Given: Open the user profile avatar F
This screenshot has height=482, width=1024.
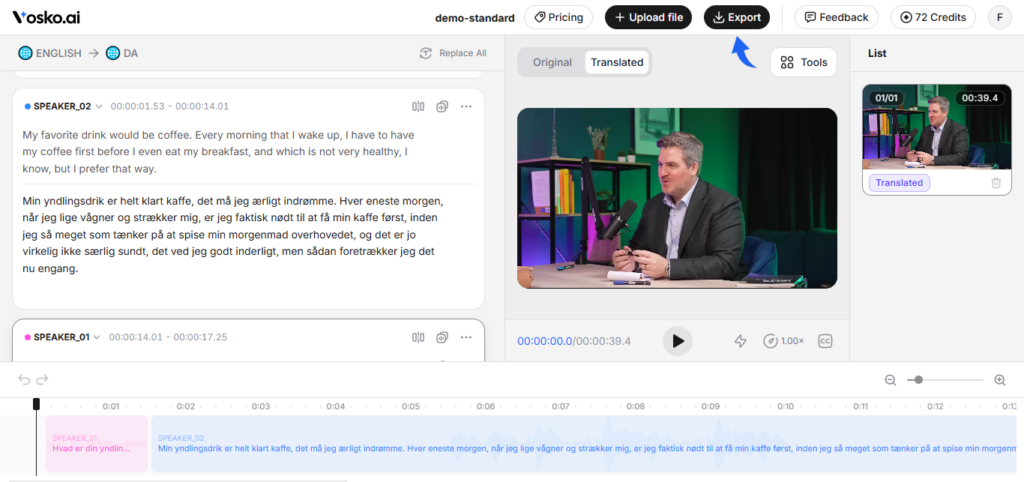Looking at the screenshot, I should click(1000, 18).
